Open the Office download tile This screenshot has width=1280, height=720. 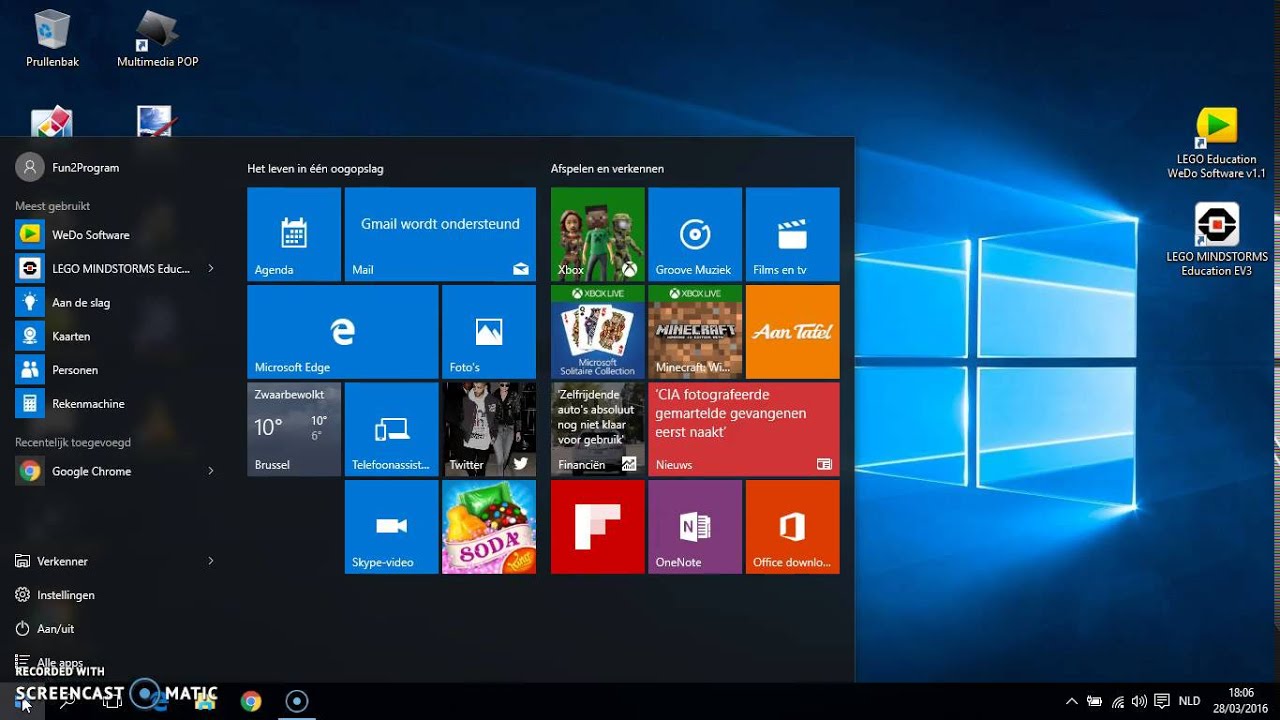(x=793, y=526)
